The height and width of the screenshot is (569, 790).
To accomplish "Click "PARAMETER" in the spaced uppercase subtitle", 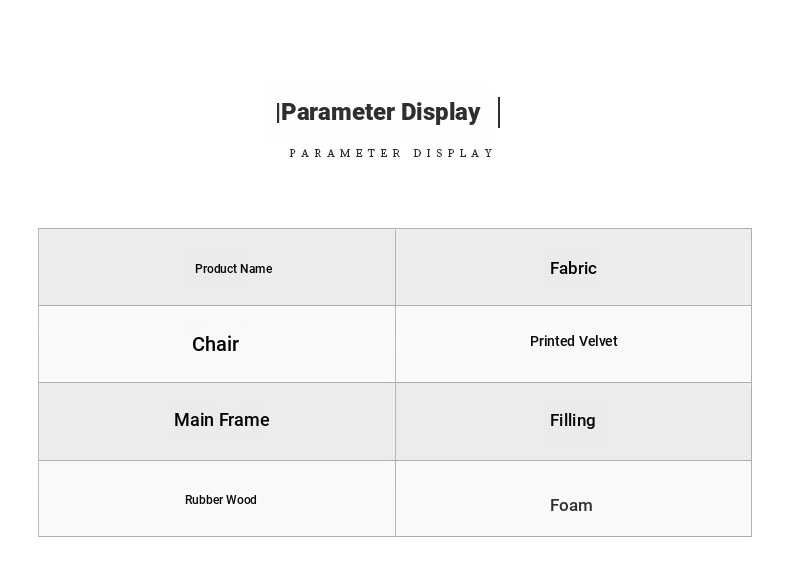I will 346,153.
